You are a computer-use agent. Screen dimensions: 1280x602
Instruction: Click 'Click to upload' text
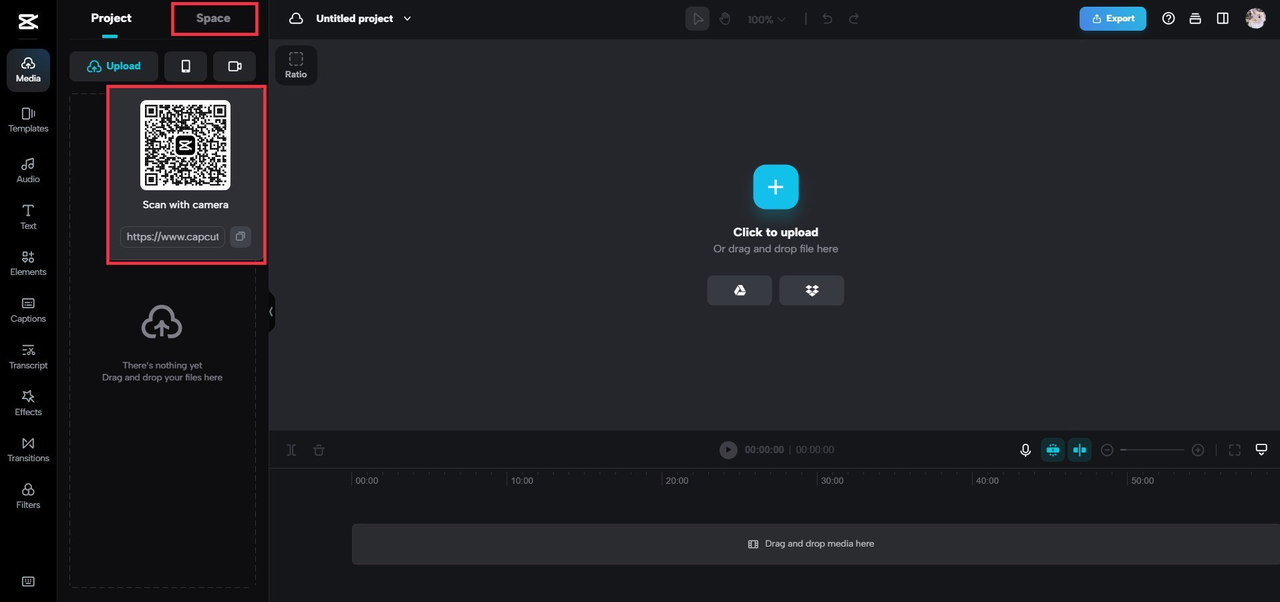(x=776, y=232)
